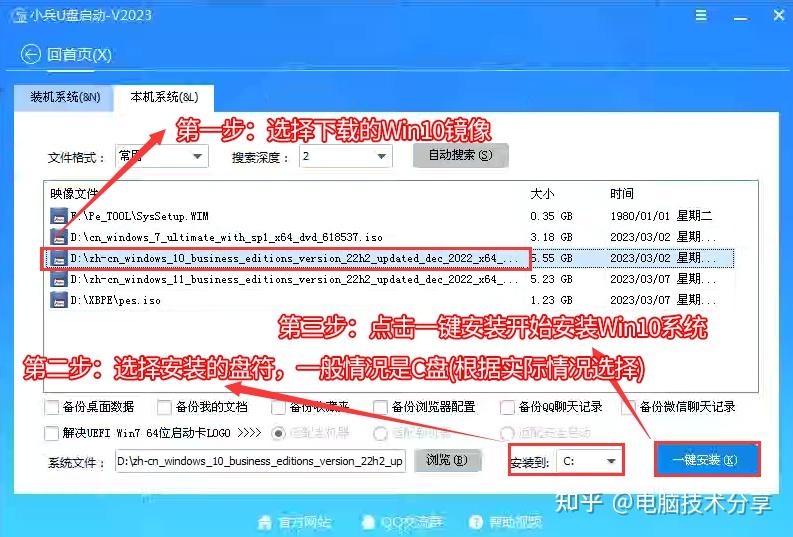Viewport: 793px width, 537px height.
Task: Click the 3.18 GB size cell
Action: click(551, 237)
